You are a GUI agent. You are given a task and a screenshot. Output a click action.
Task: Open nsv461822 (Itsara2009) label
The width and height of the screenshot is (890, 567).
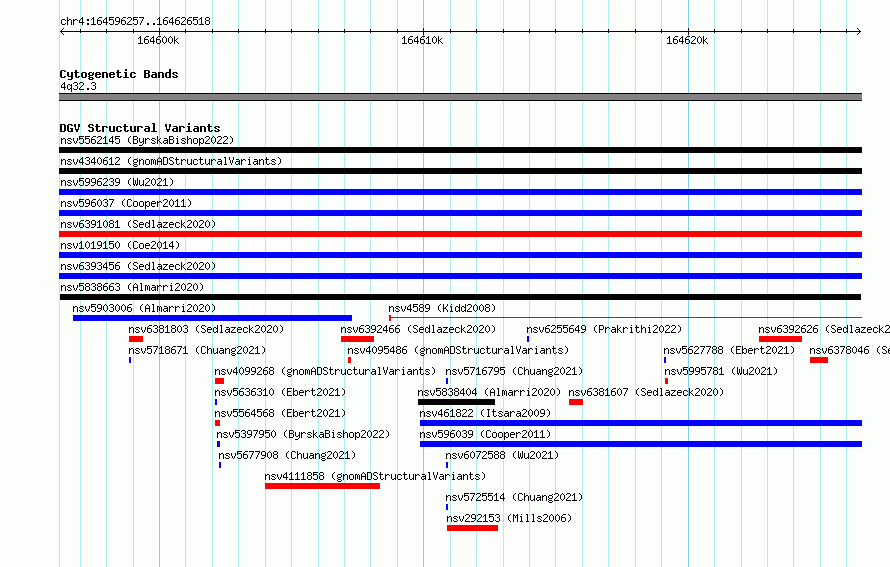pyautogui.click(x=485, y=413)
